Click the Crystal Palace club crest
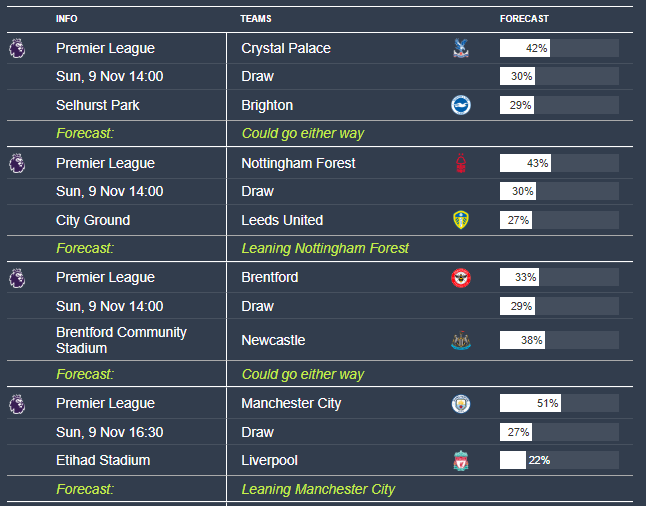The width and height of the screenshot is (646, 506). [460, 48]
